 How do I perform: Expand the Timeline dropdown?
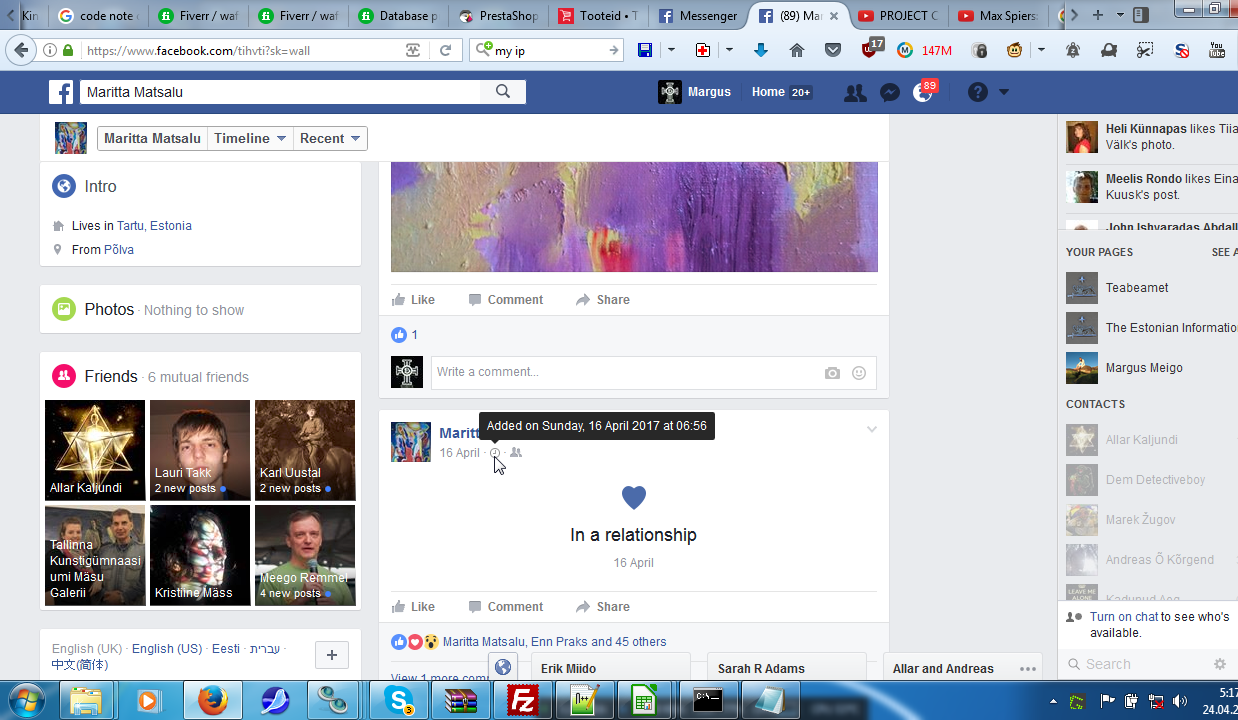(250, 139)
